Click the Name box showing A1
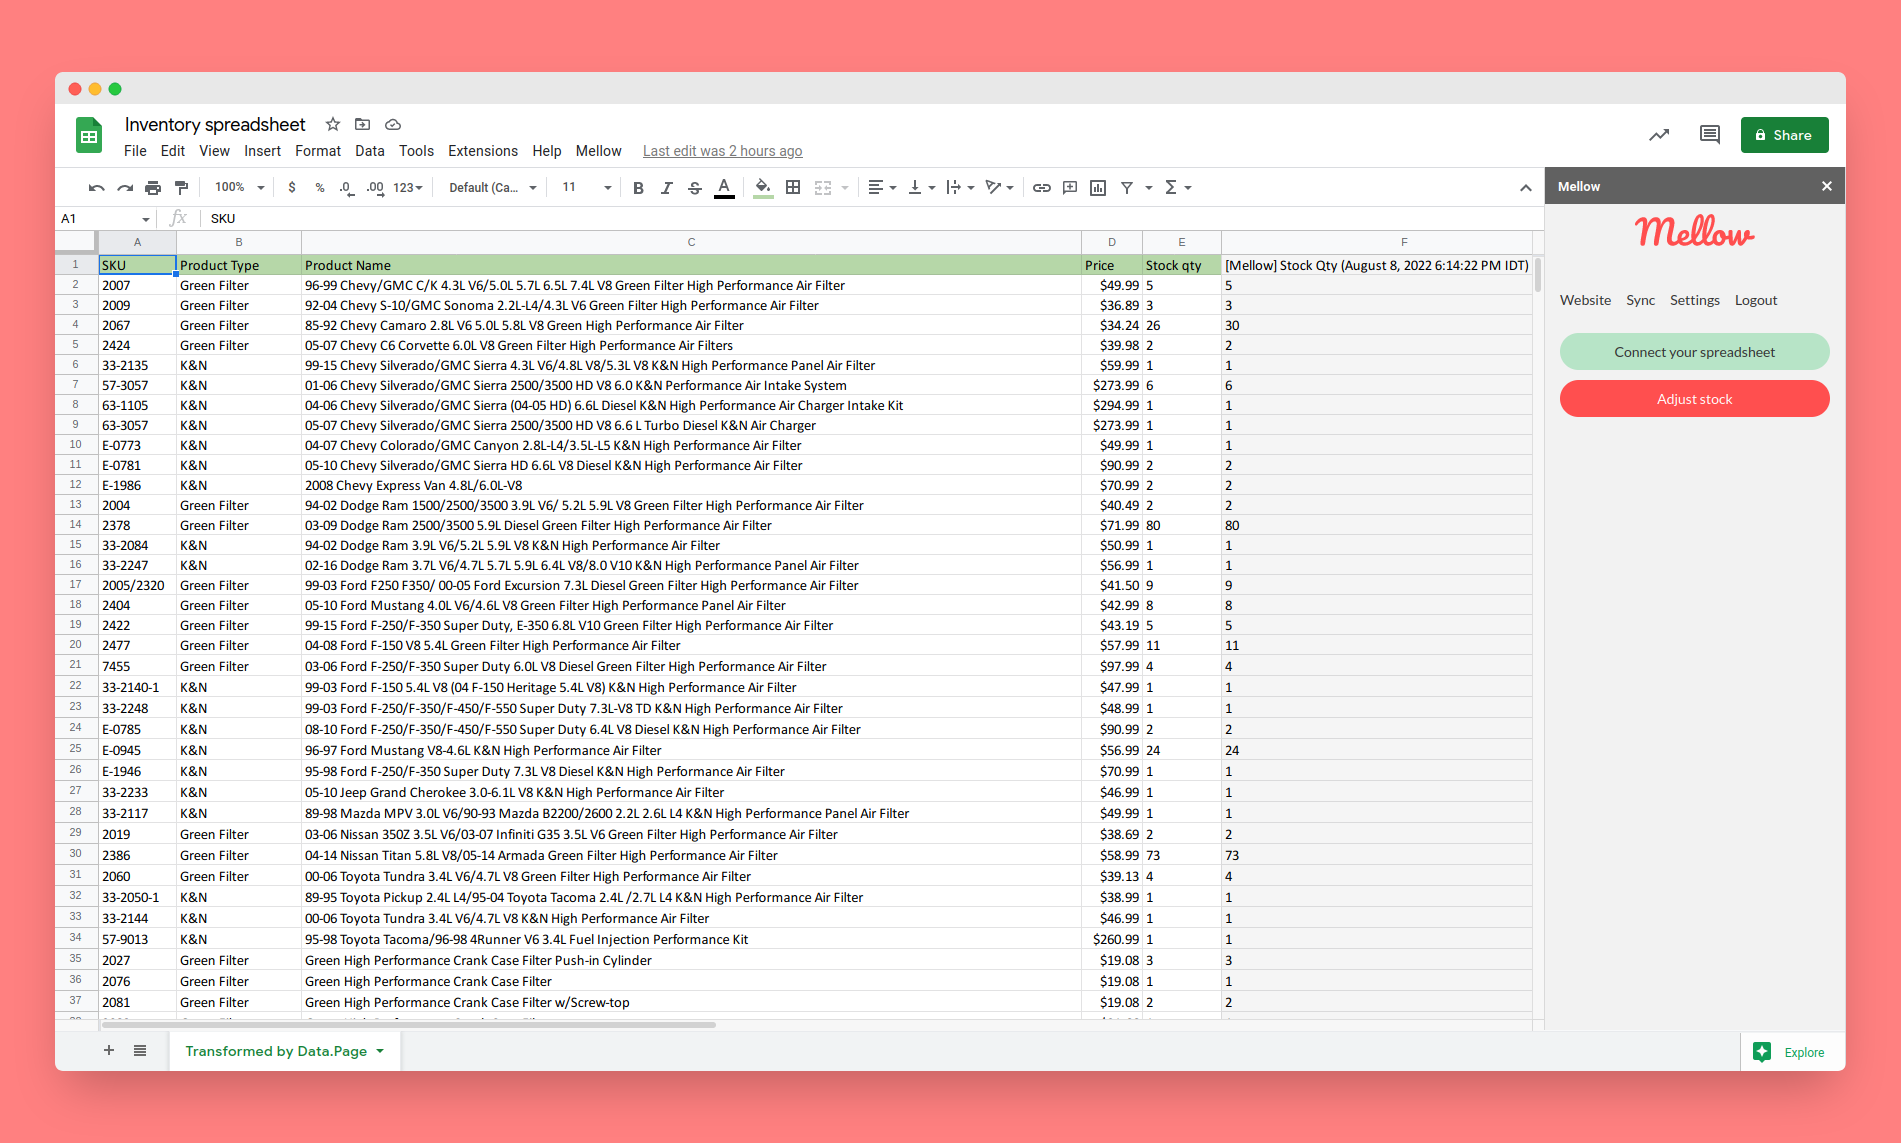1901x1143 pixels. pos(104,218)
